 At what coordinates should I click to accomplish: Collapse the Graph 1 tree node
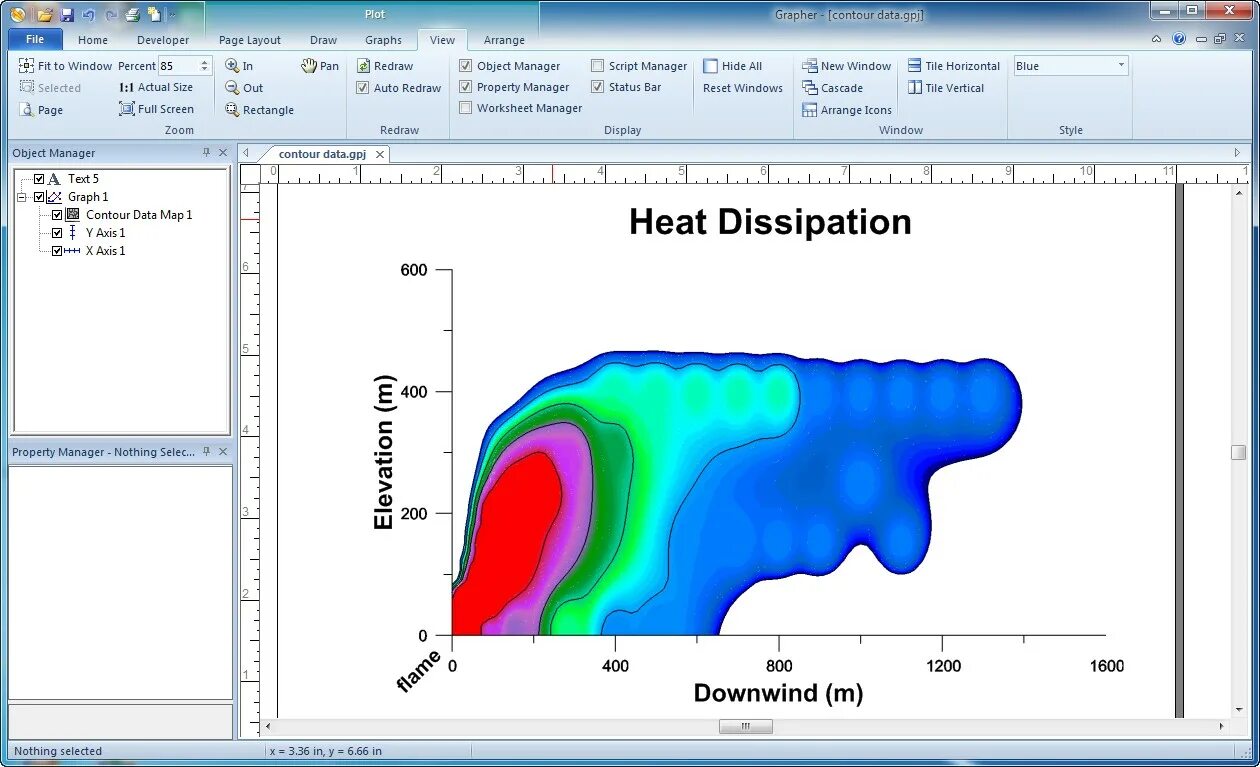[x=22, y=197]
